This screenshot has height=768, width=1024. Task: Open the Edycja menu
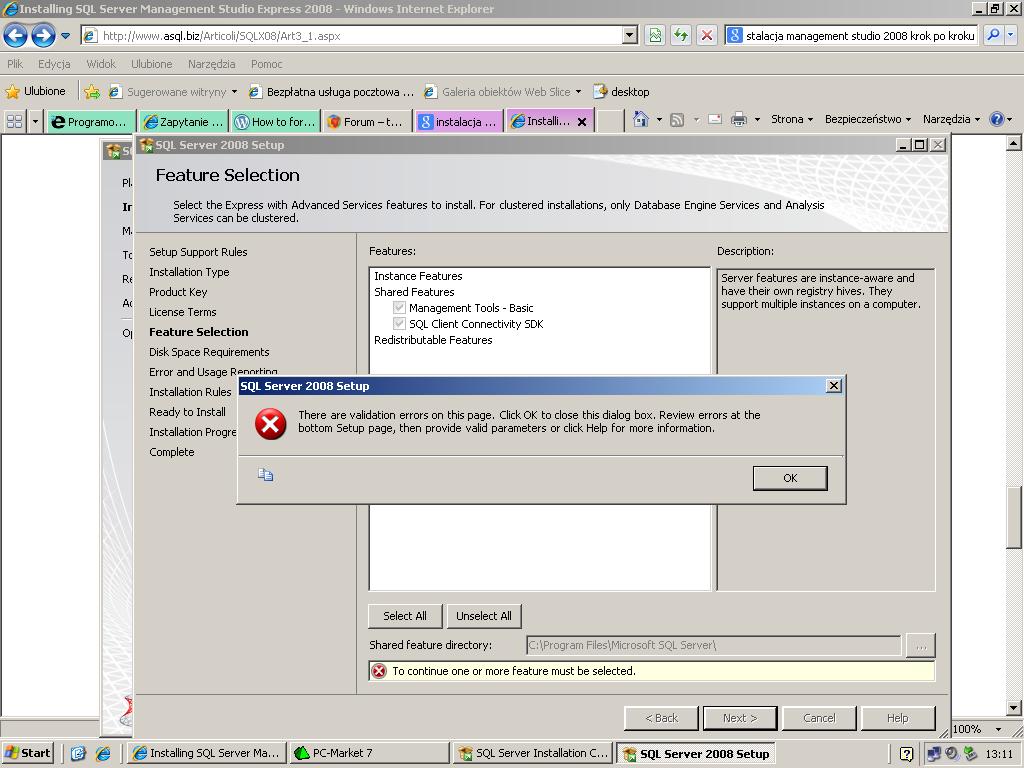tap(54, 64)
